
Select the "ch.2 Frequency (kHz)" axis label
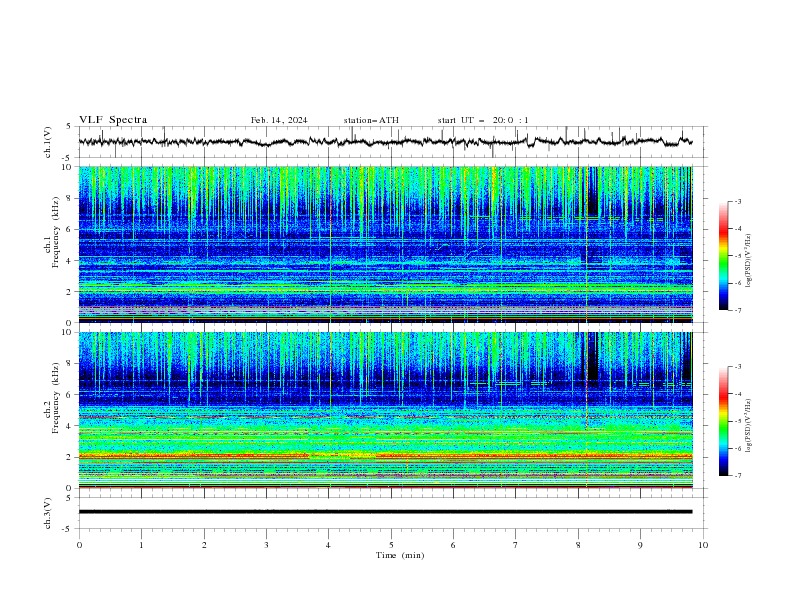[x=52, y=398]
